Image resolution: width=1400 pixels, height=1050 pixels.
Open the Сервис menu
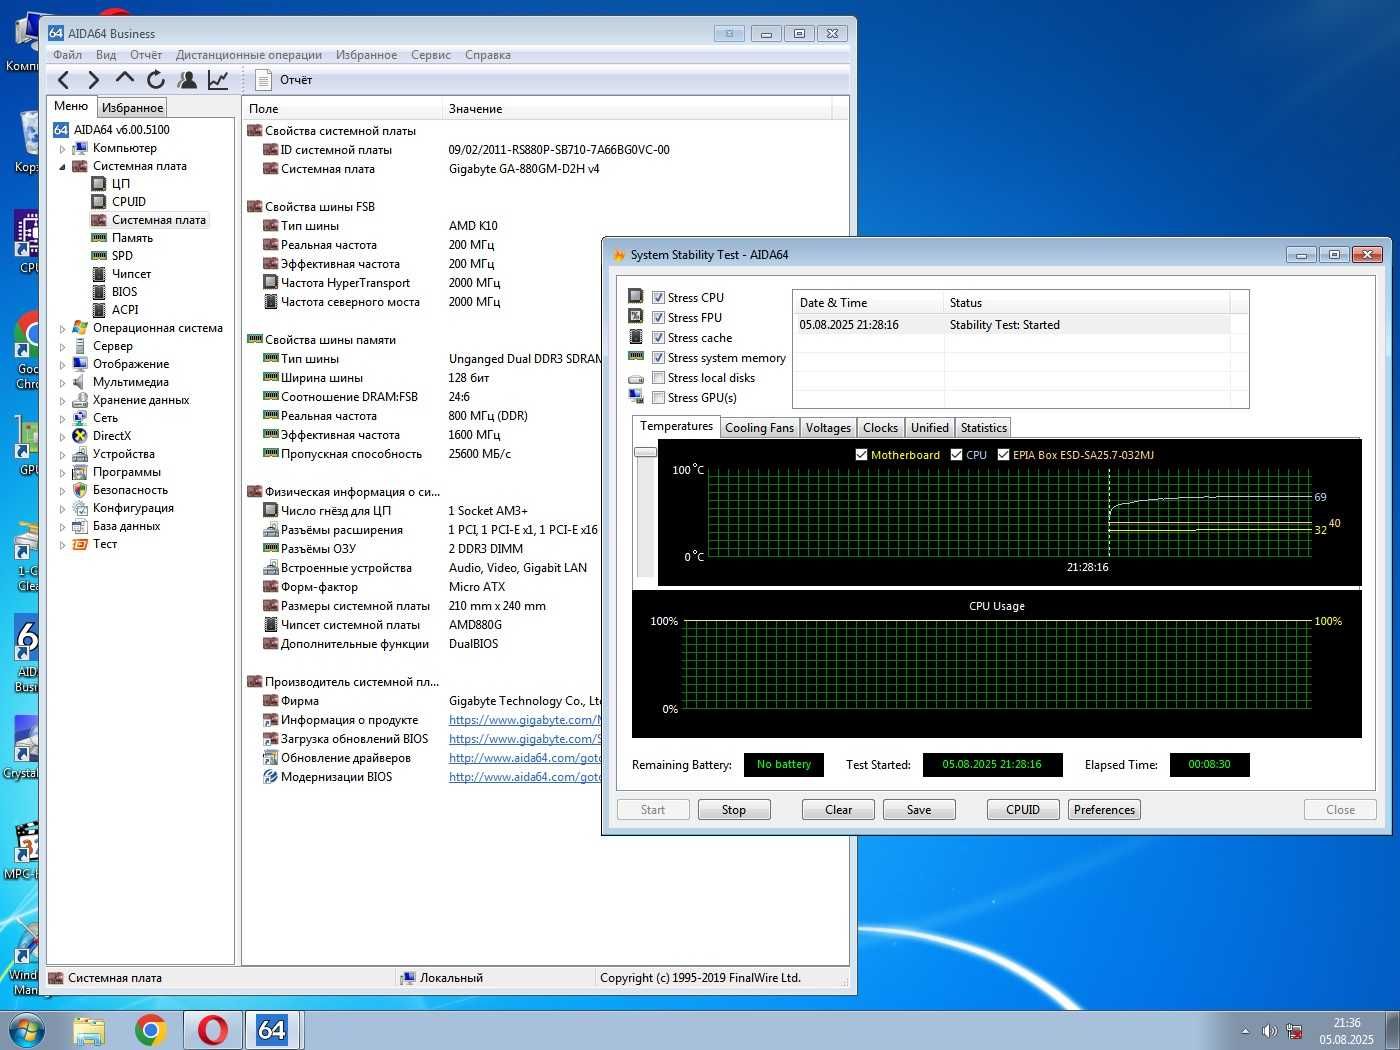[x=431, y=55]
